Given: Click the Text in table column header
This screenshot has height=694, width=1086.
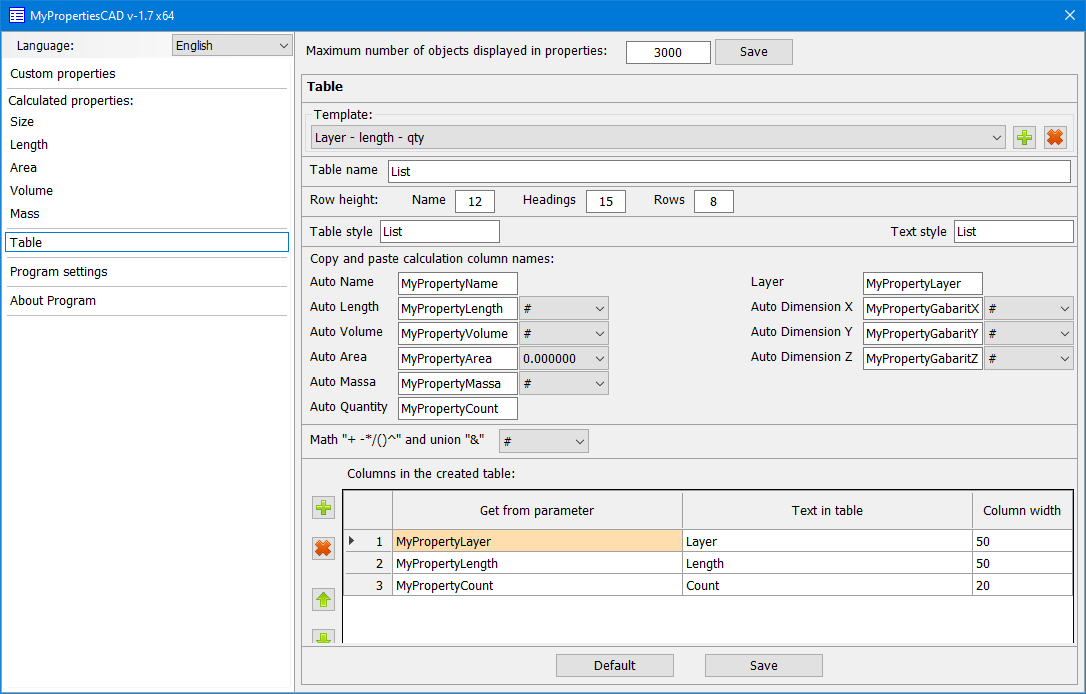Looking at the screenshot, I should (x=828, y=511).
